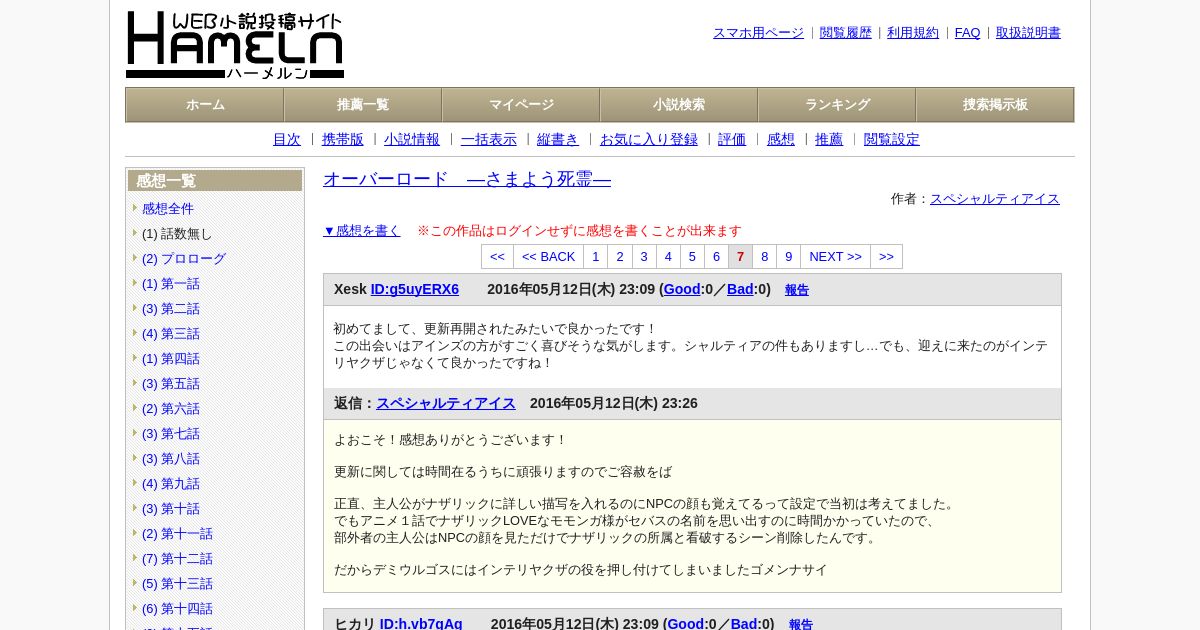Open 閲覧設定 in submenu
The height and width of the screenshot is (630, 1200).
coord(892,140)
